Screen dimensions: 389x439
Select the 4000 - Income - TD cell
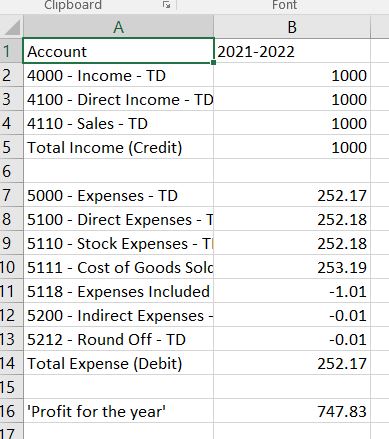[119, 75]
